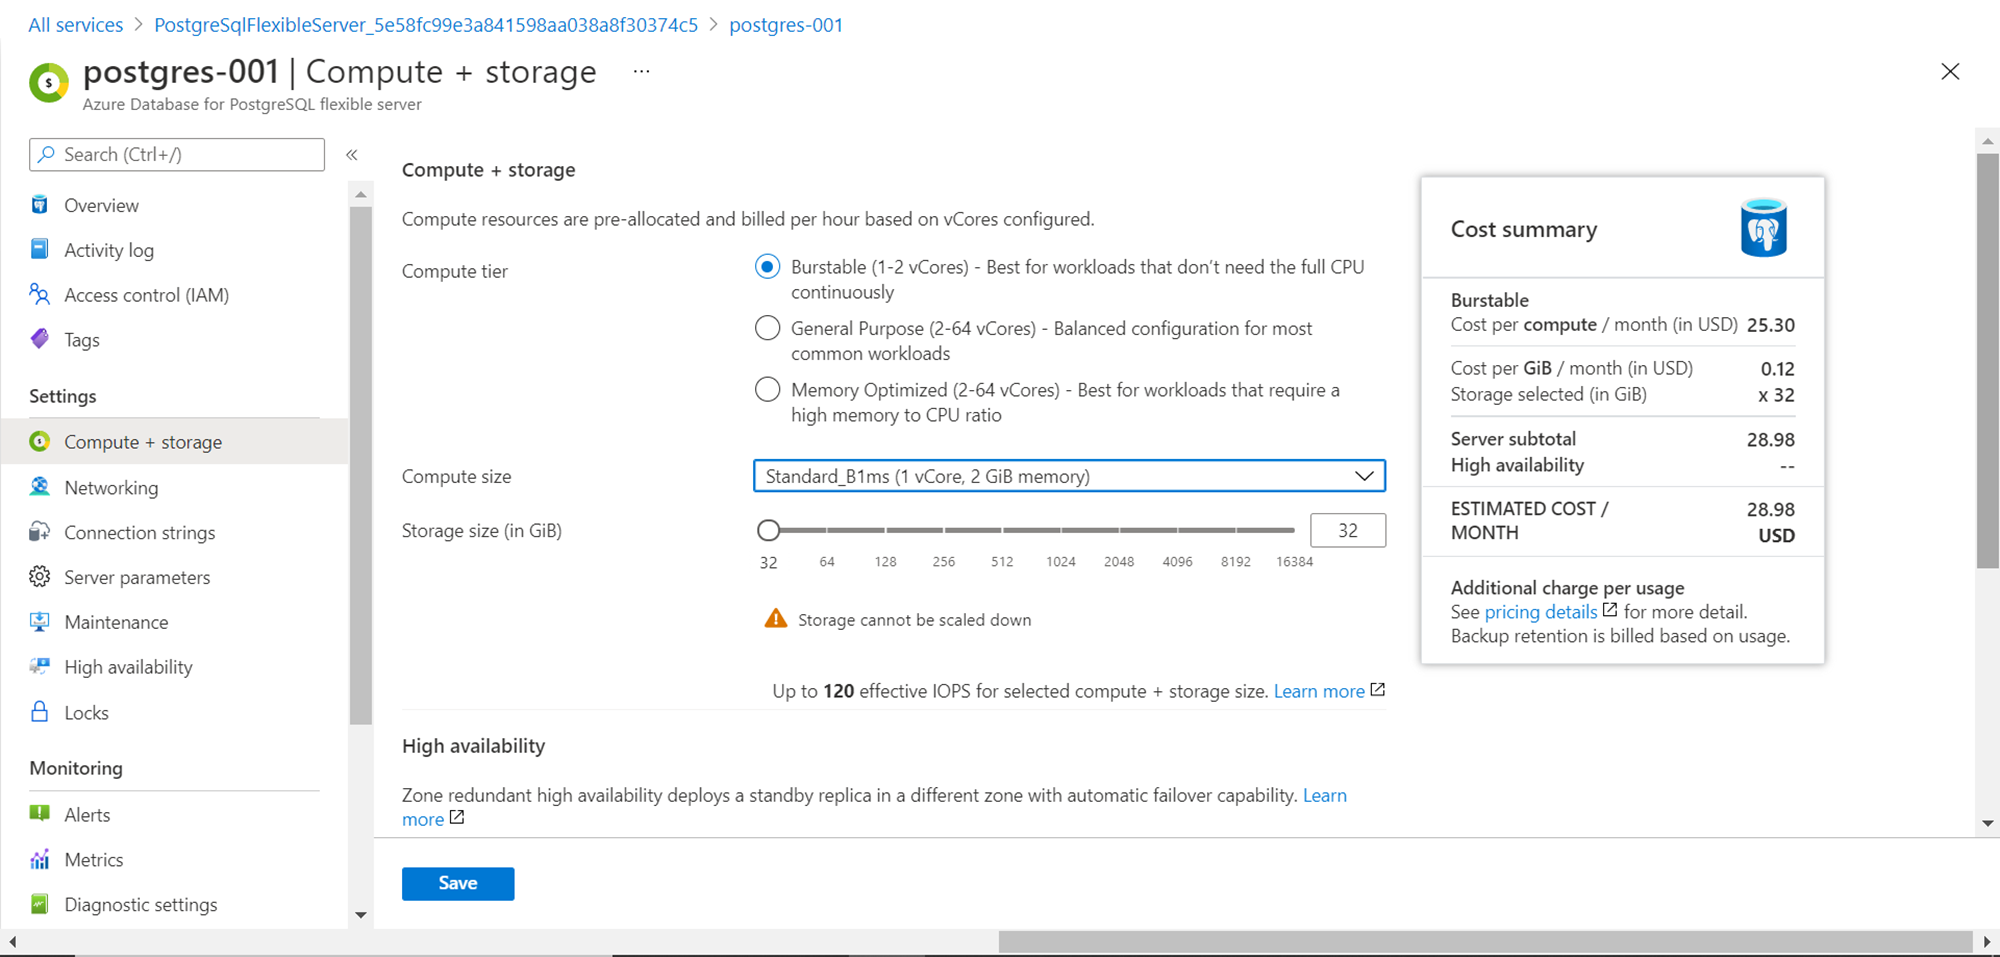2000x957 pixels.
Task: Open the Compute size dropdown
Action: click(1068, 476)
